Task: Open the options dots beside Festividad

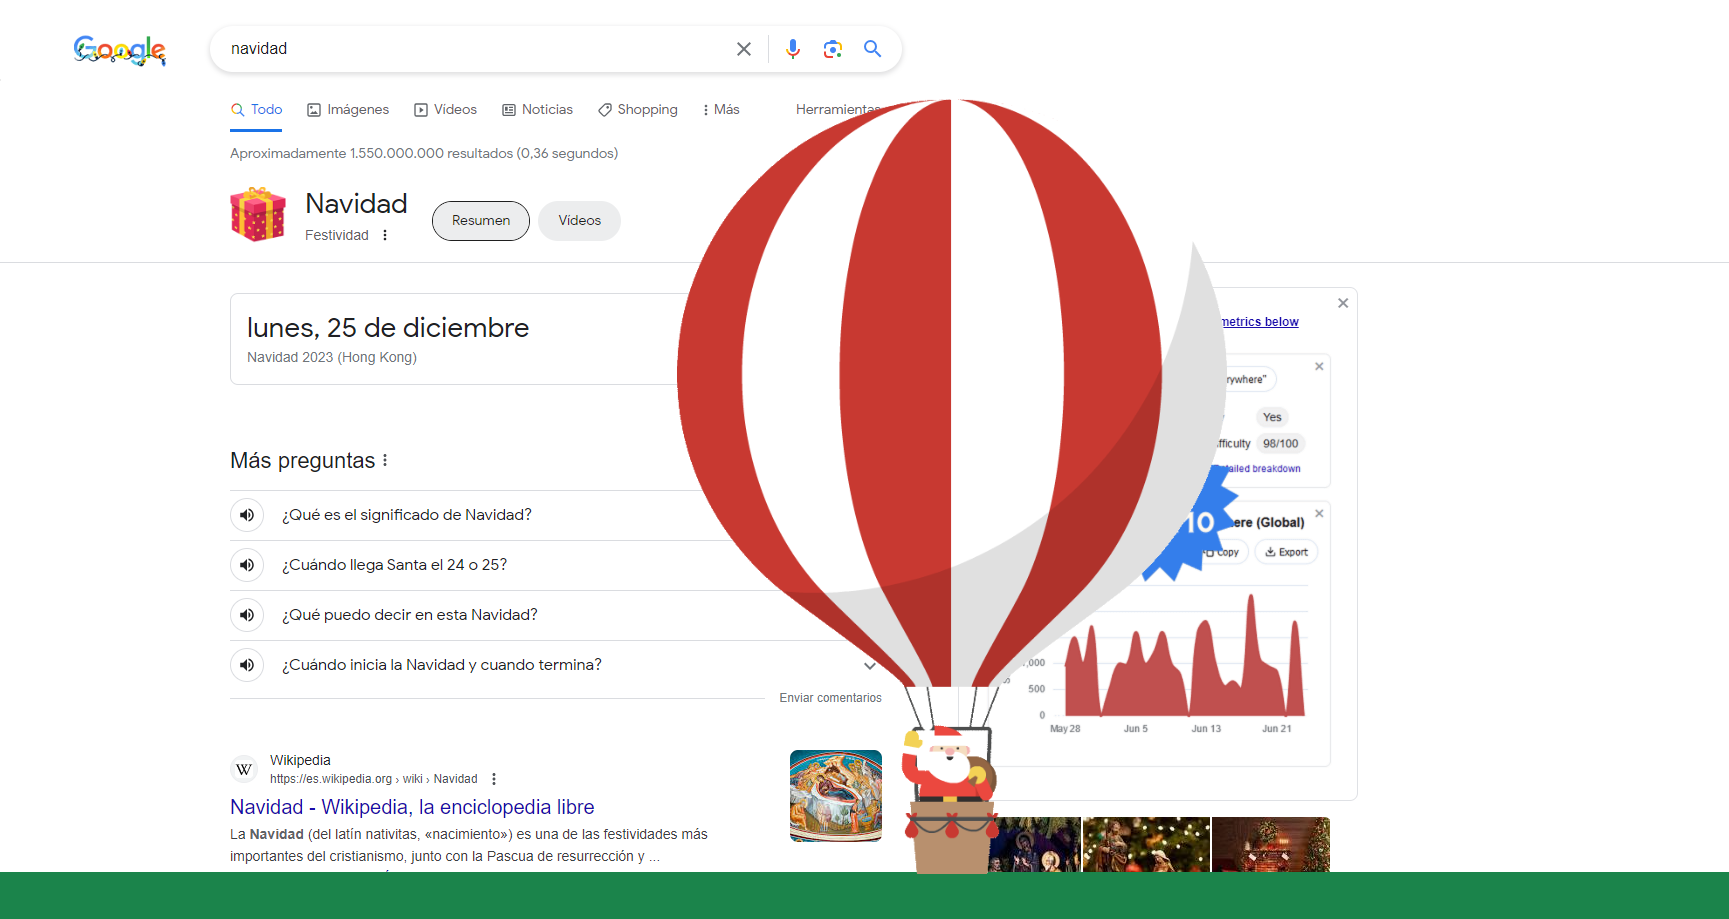Action: click(x=385, y=235)
